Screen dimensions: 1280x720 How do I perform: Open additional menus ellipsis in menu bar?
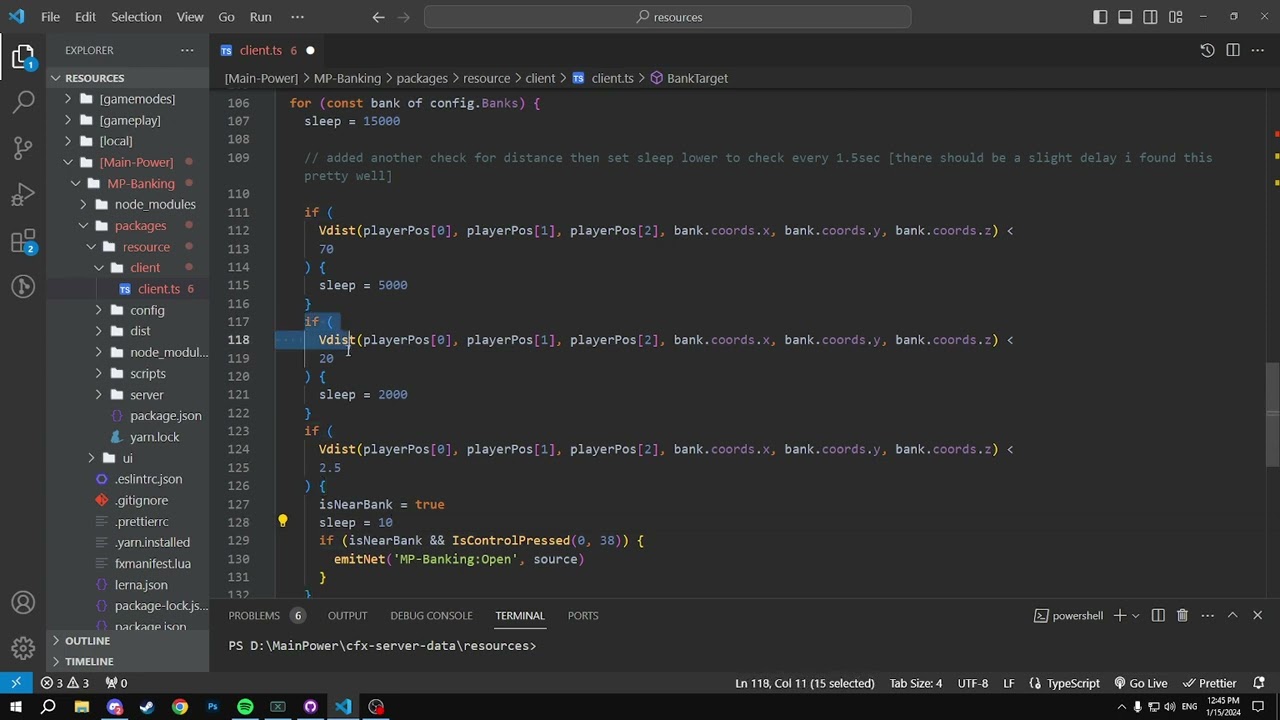pyautogui.click(x=297, y=17)
